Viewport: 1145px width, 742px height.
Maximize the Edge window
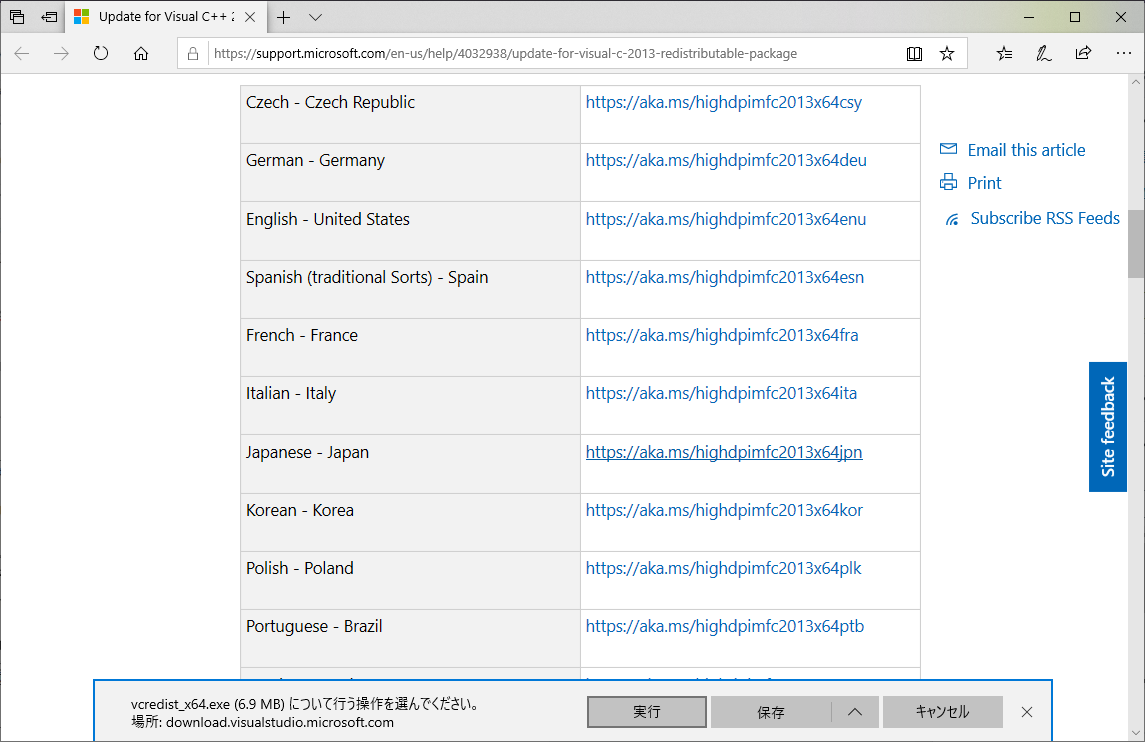(1075, 17)
